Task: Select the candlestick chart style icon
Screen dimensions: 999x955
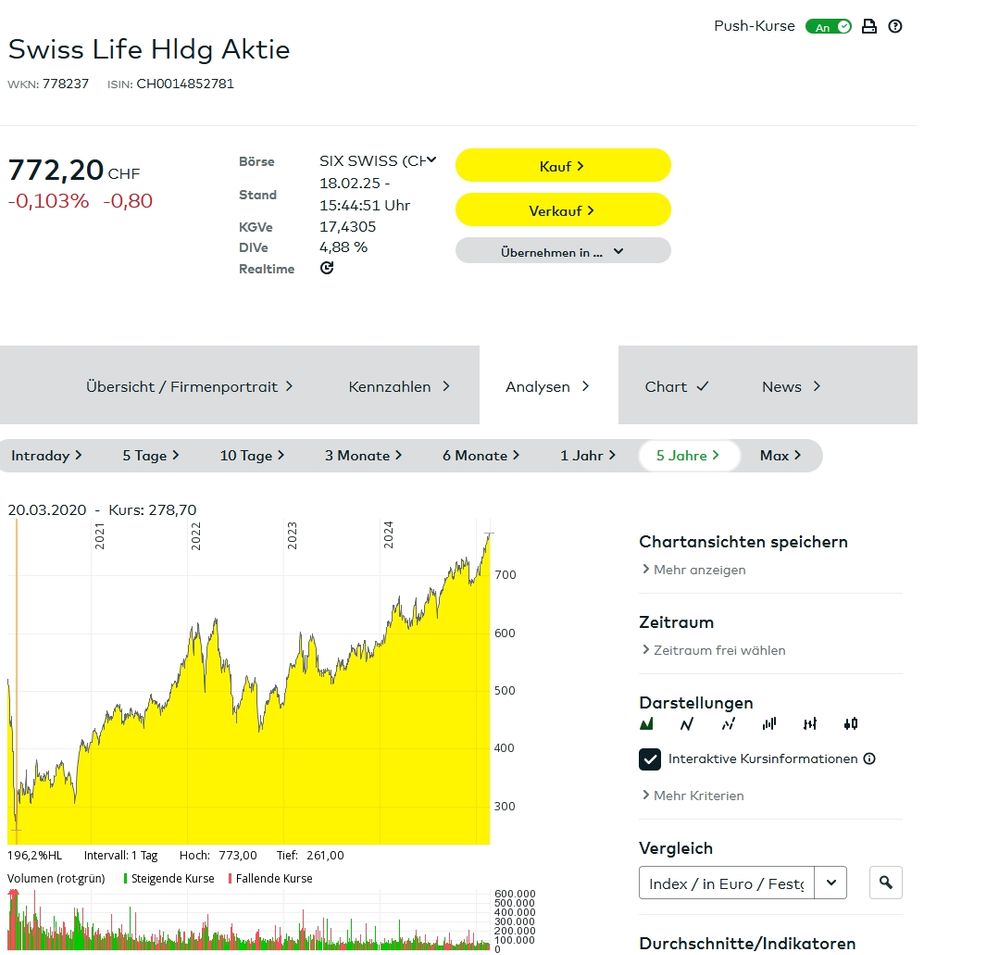Action: (851, 723)
